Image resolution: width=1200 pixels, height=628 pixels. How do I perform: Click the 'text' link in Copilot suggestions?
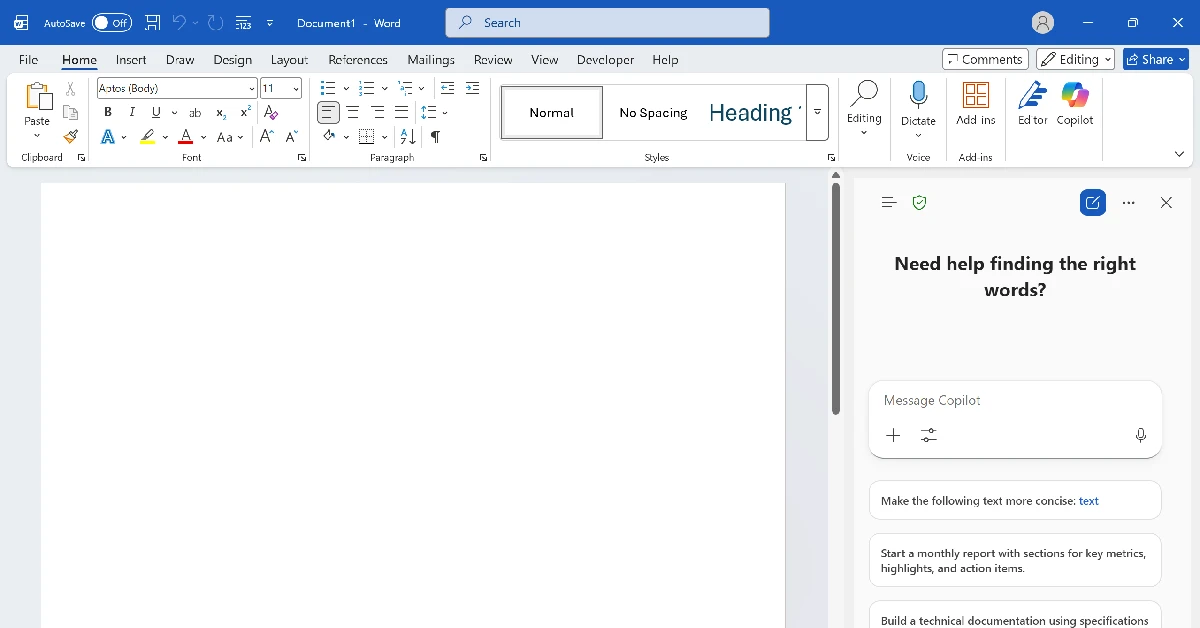click(1088, 500)
